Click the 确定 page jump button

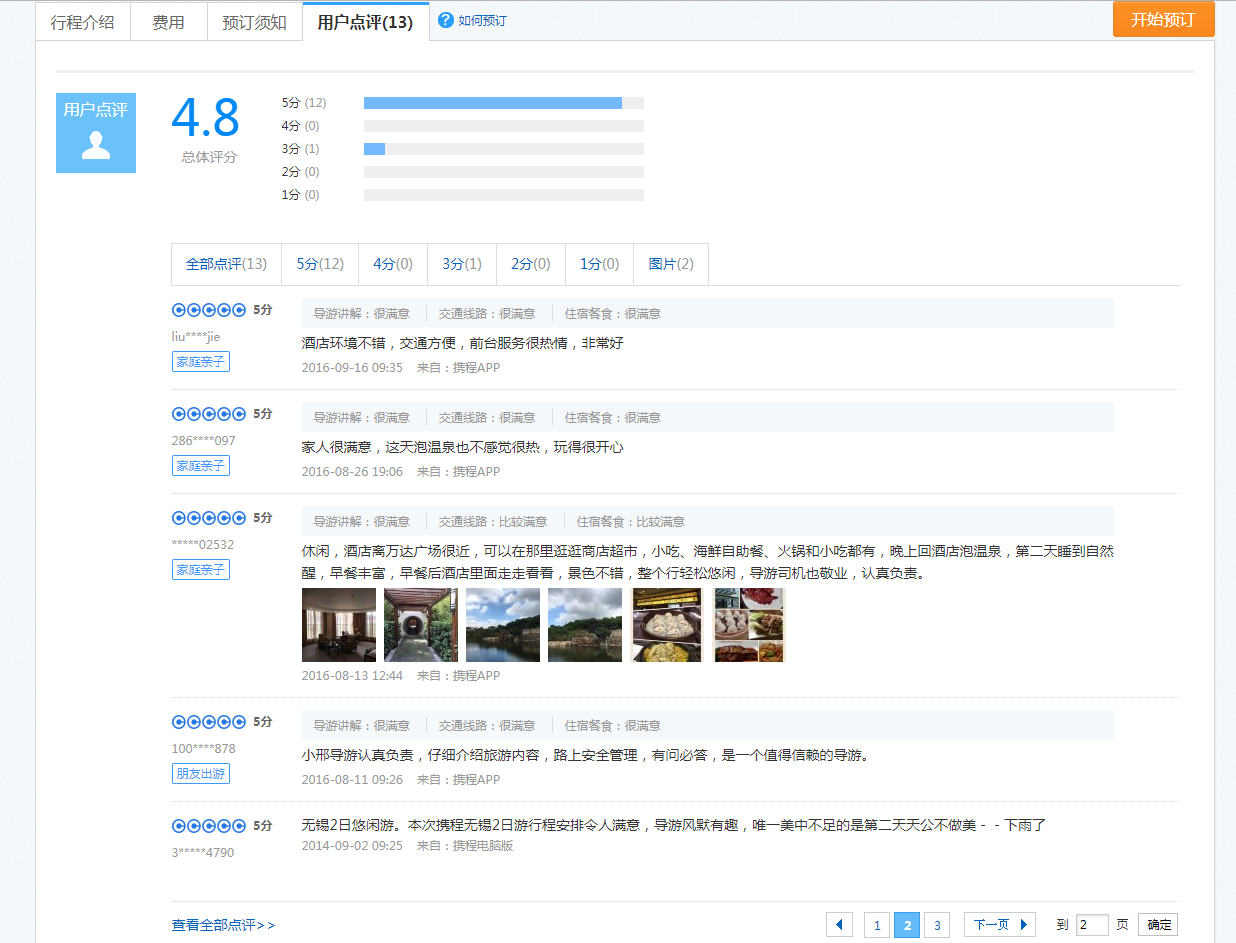1159,925
